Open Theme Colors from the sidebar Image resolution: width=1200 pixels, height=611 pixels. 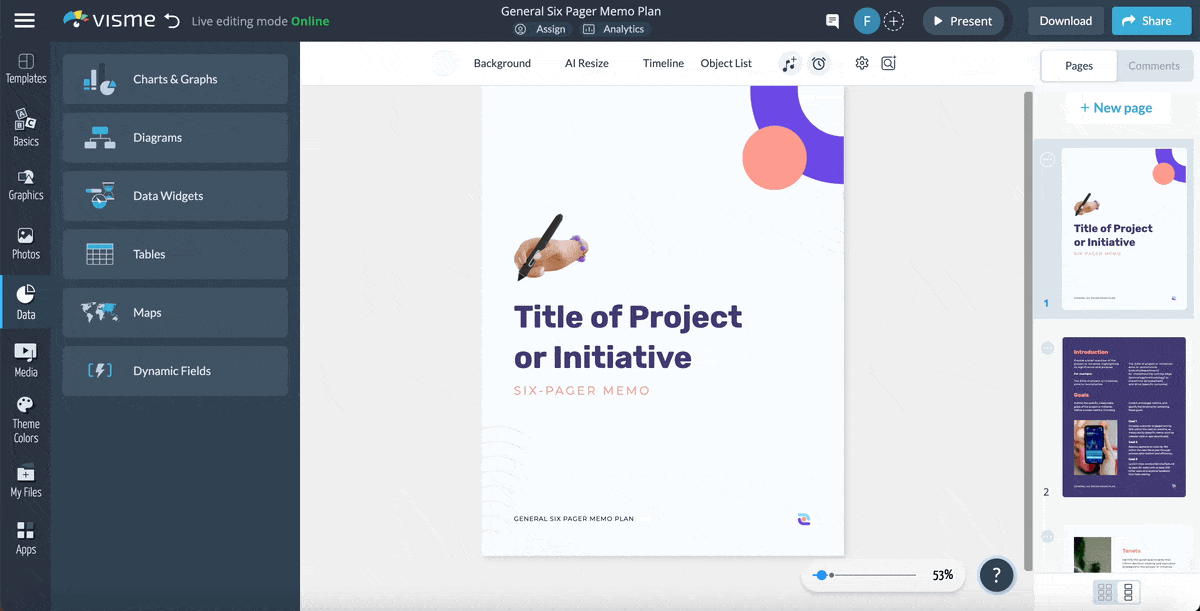tap(26, 415)
